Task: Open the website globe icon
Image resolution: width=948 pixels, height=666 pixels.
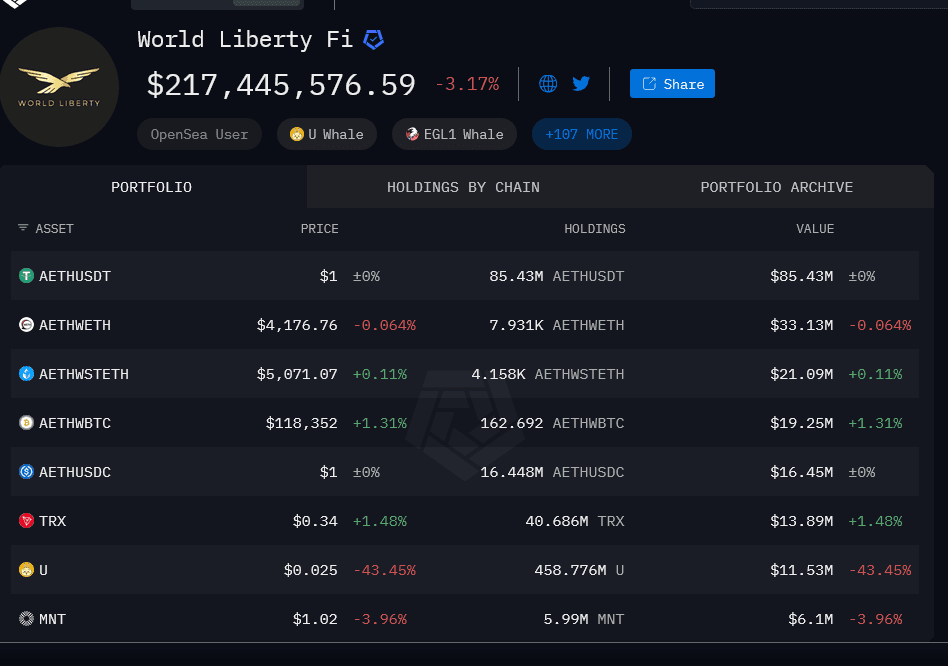Action: (548, 83)
